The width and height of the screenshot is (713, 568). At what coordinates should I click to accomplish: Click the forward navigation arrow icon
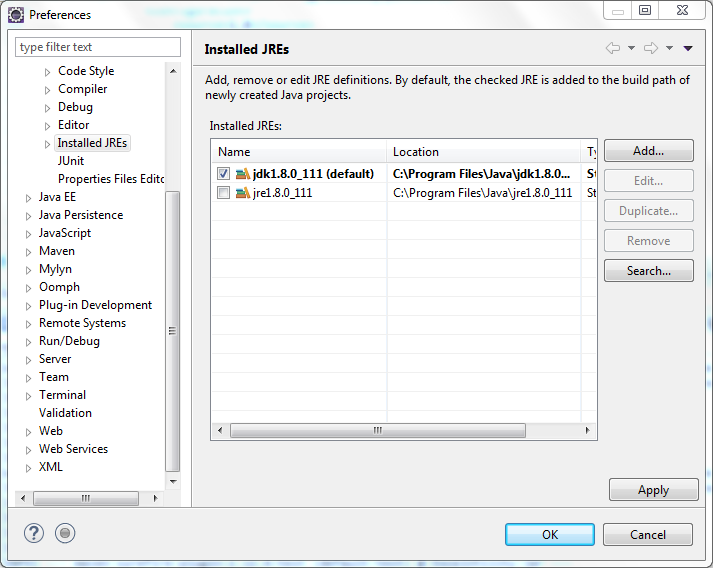click(x=651, y=48)
